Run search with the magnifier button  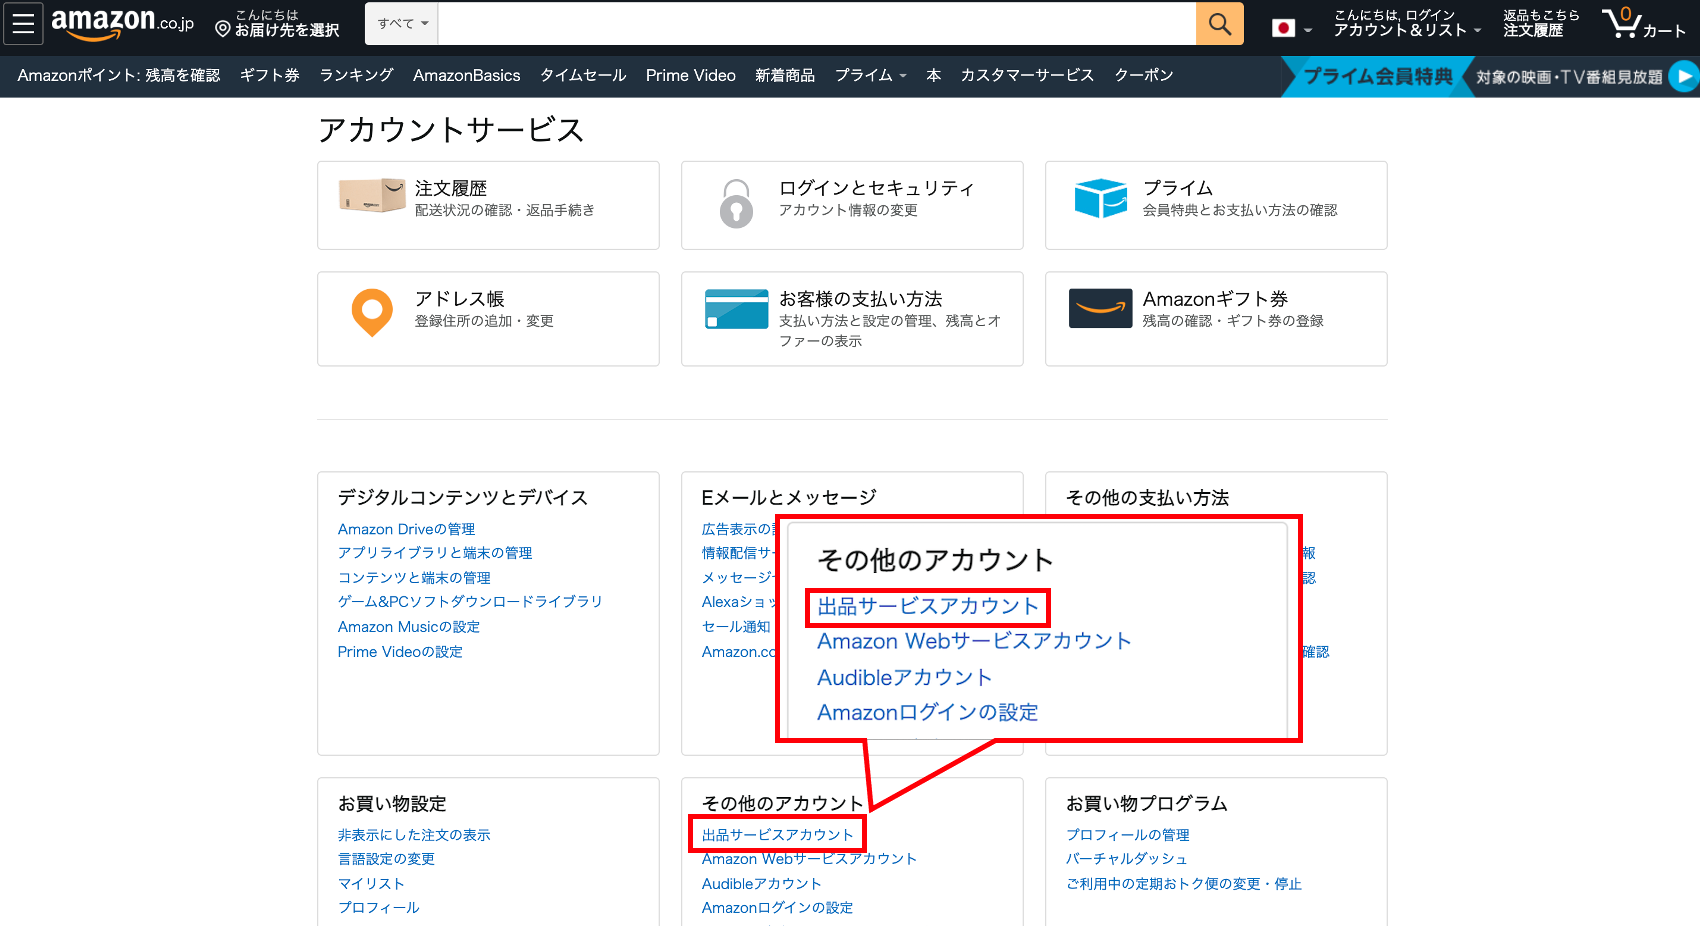click(1220, 23)
